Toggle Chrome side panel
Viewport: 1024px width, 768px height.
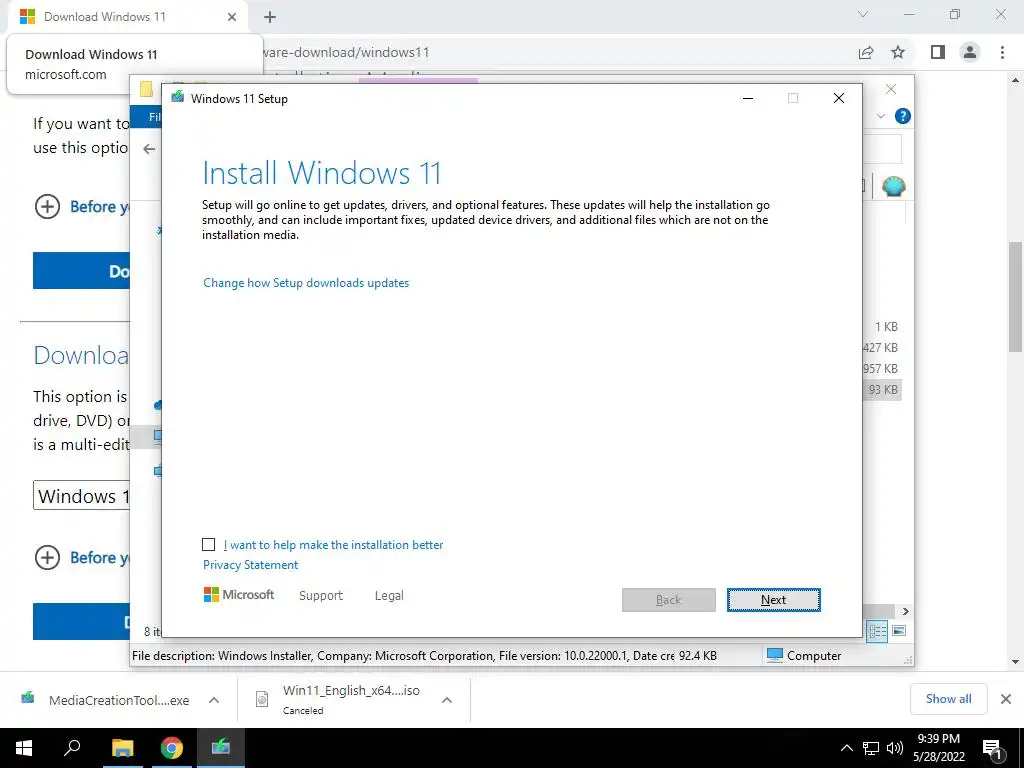pos(938,52)
